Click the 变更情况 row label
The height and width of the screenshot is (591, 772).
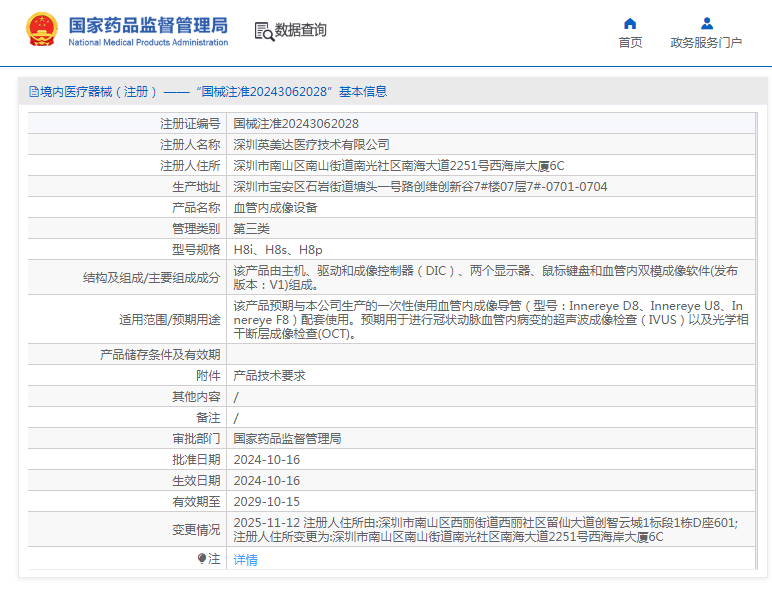point(196,530)
